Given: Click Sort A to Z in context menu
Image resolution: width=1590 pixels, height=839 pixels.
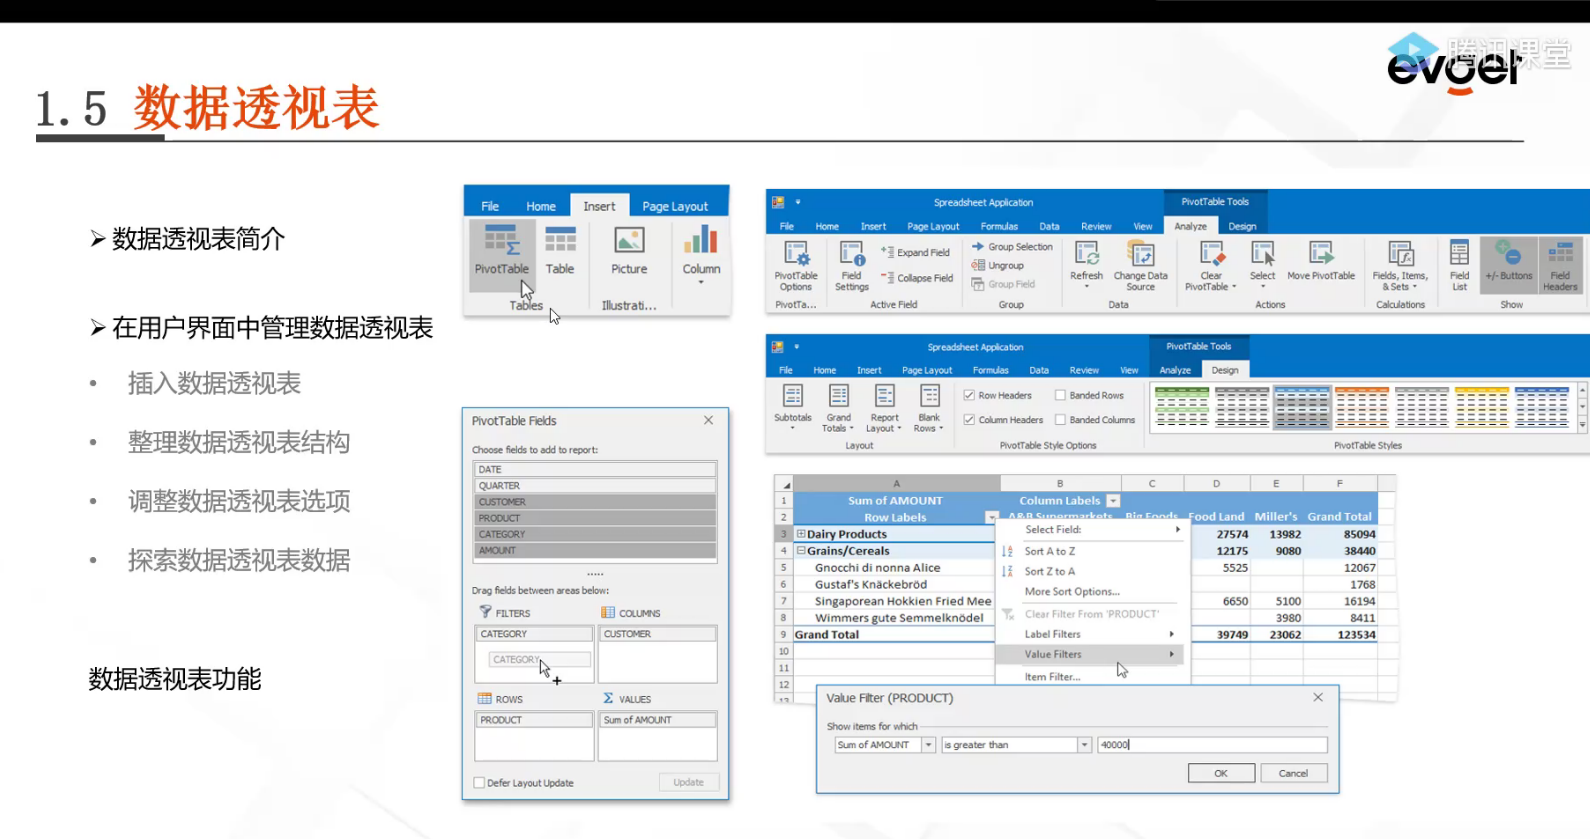Looking at the screenshot, I should pos(1049,551).
